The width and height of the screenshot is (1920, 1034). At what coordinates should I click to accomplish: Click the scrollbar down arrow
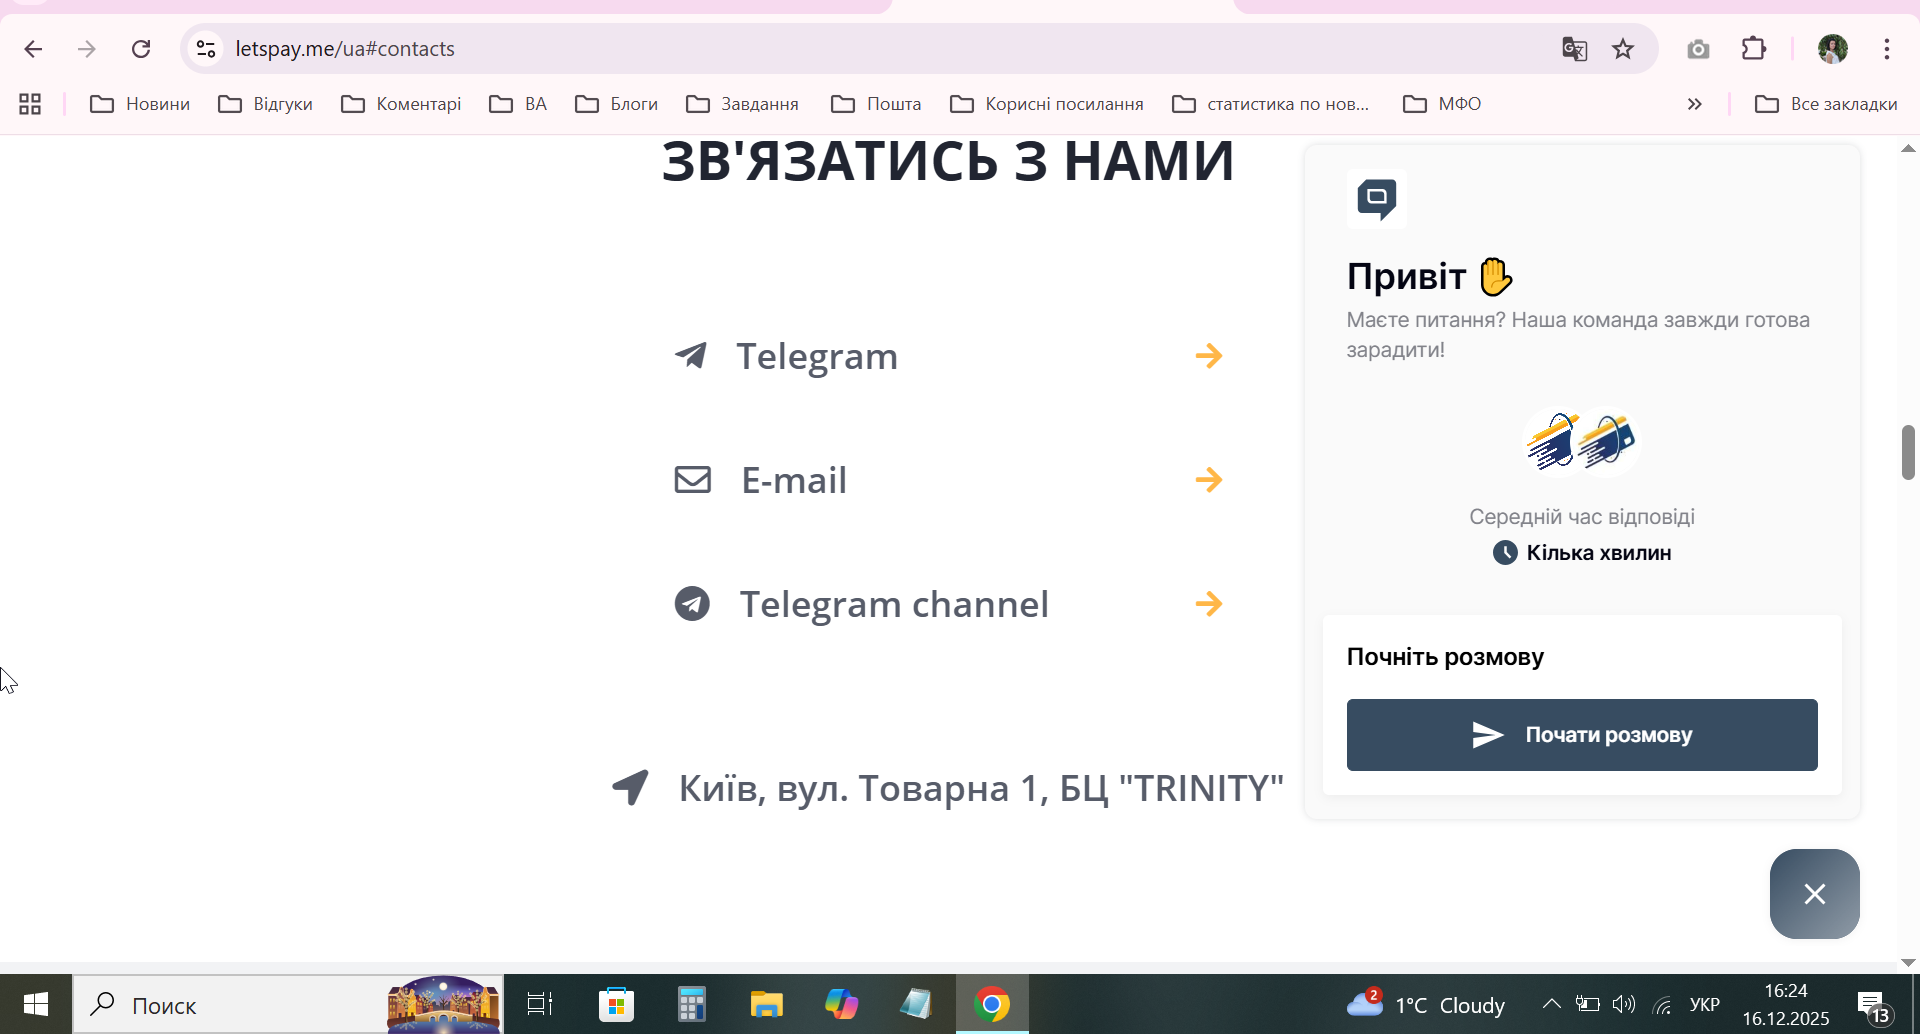coord(1908,962)
